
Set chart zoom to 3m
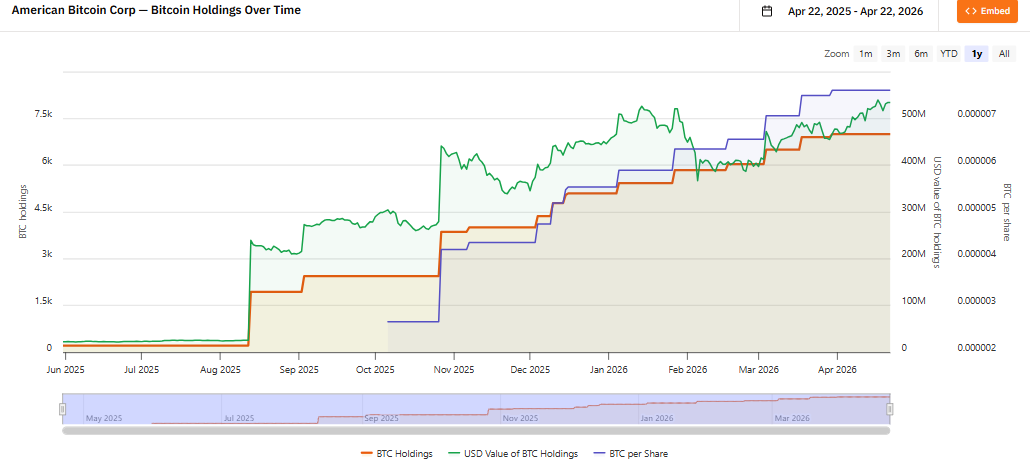[893, 54]
